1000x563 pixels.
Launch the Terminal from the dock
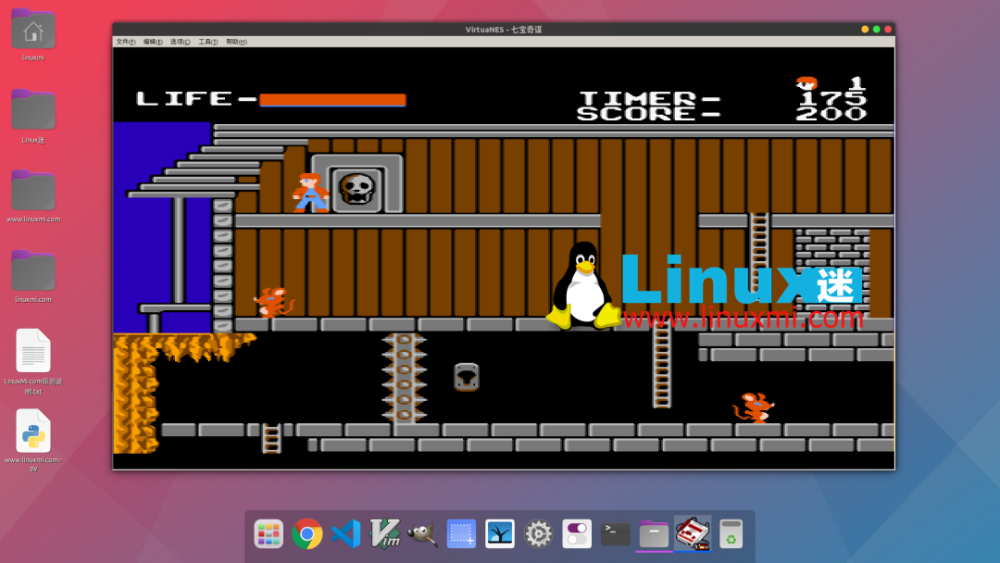tap(616, 534)
